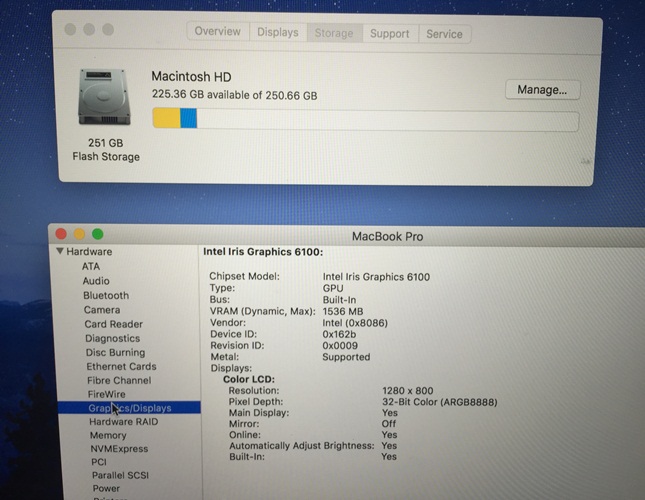Select ATA in the Hardware list
Viewport: 645px width, 500px height.
pyautogui.click(x=91, y=266)
